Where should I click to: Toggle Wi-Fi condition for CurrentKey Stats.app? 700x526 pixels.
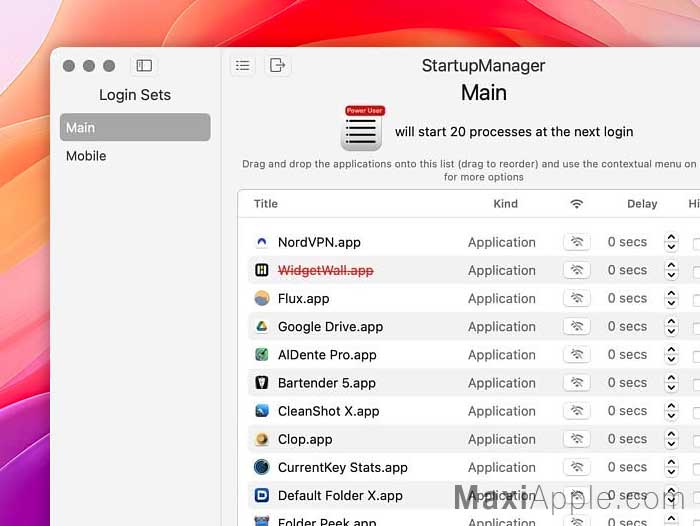pos(577,467)
